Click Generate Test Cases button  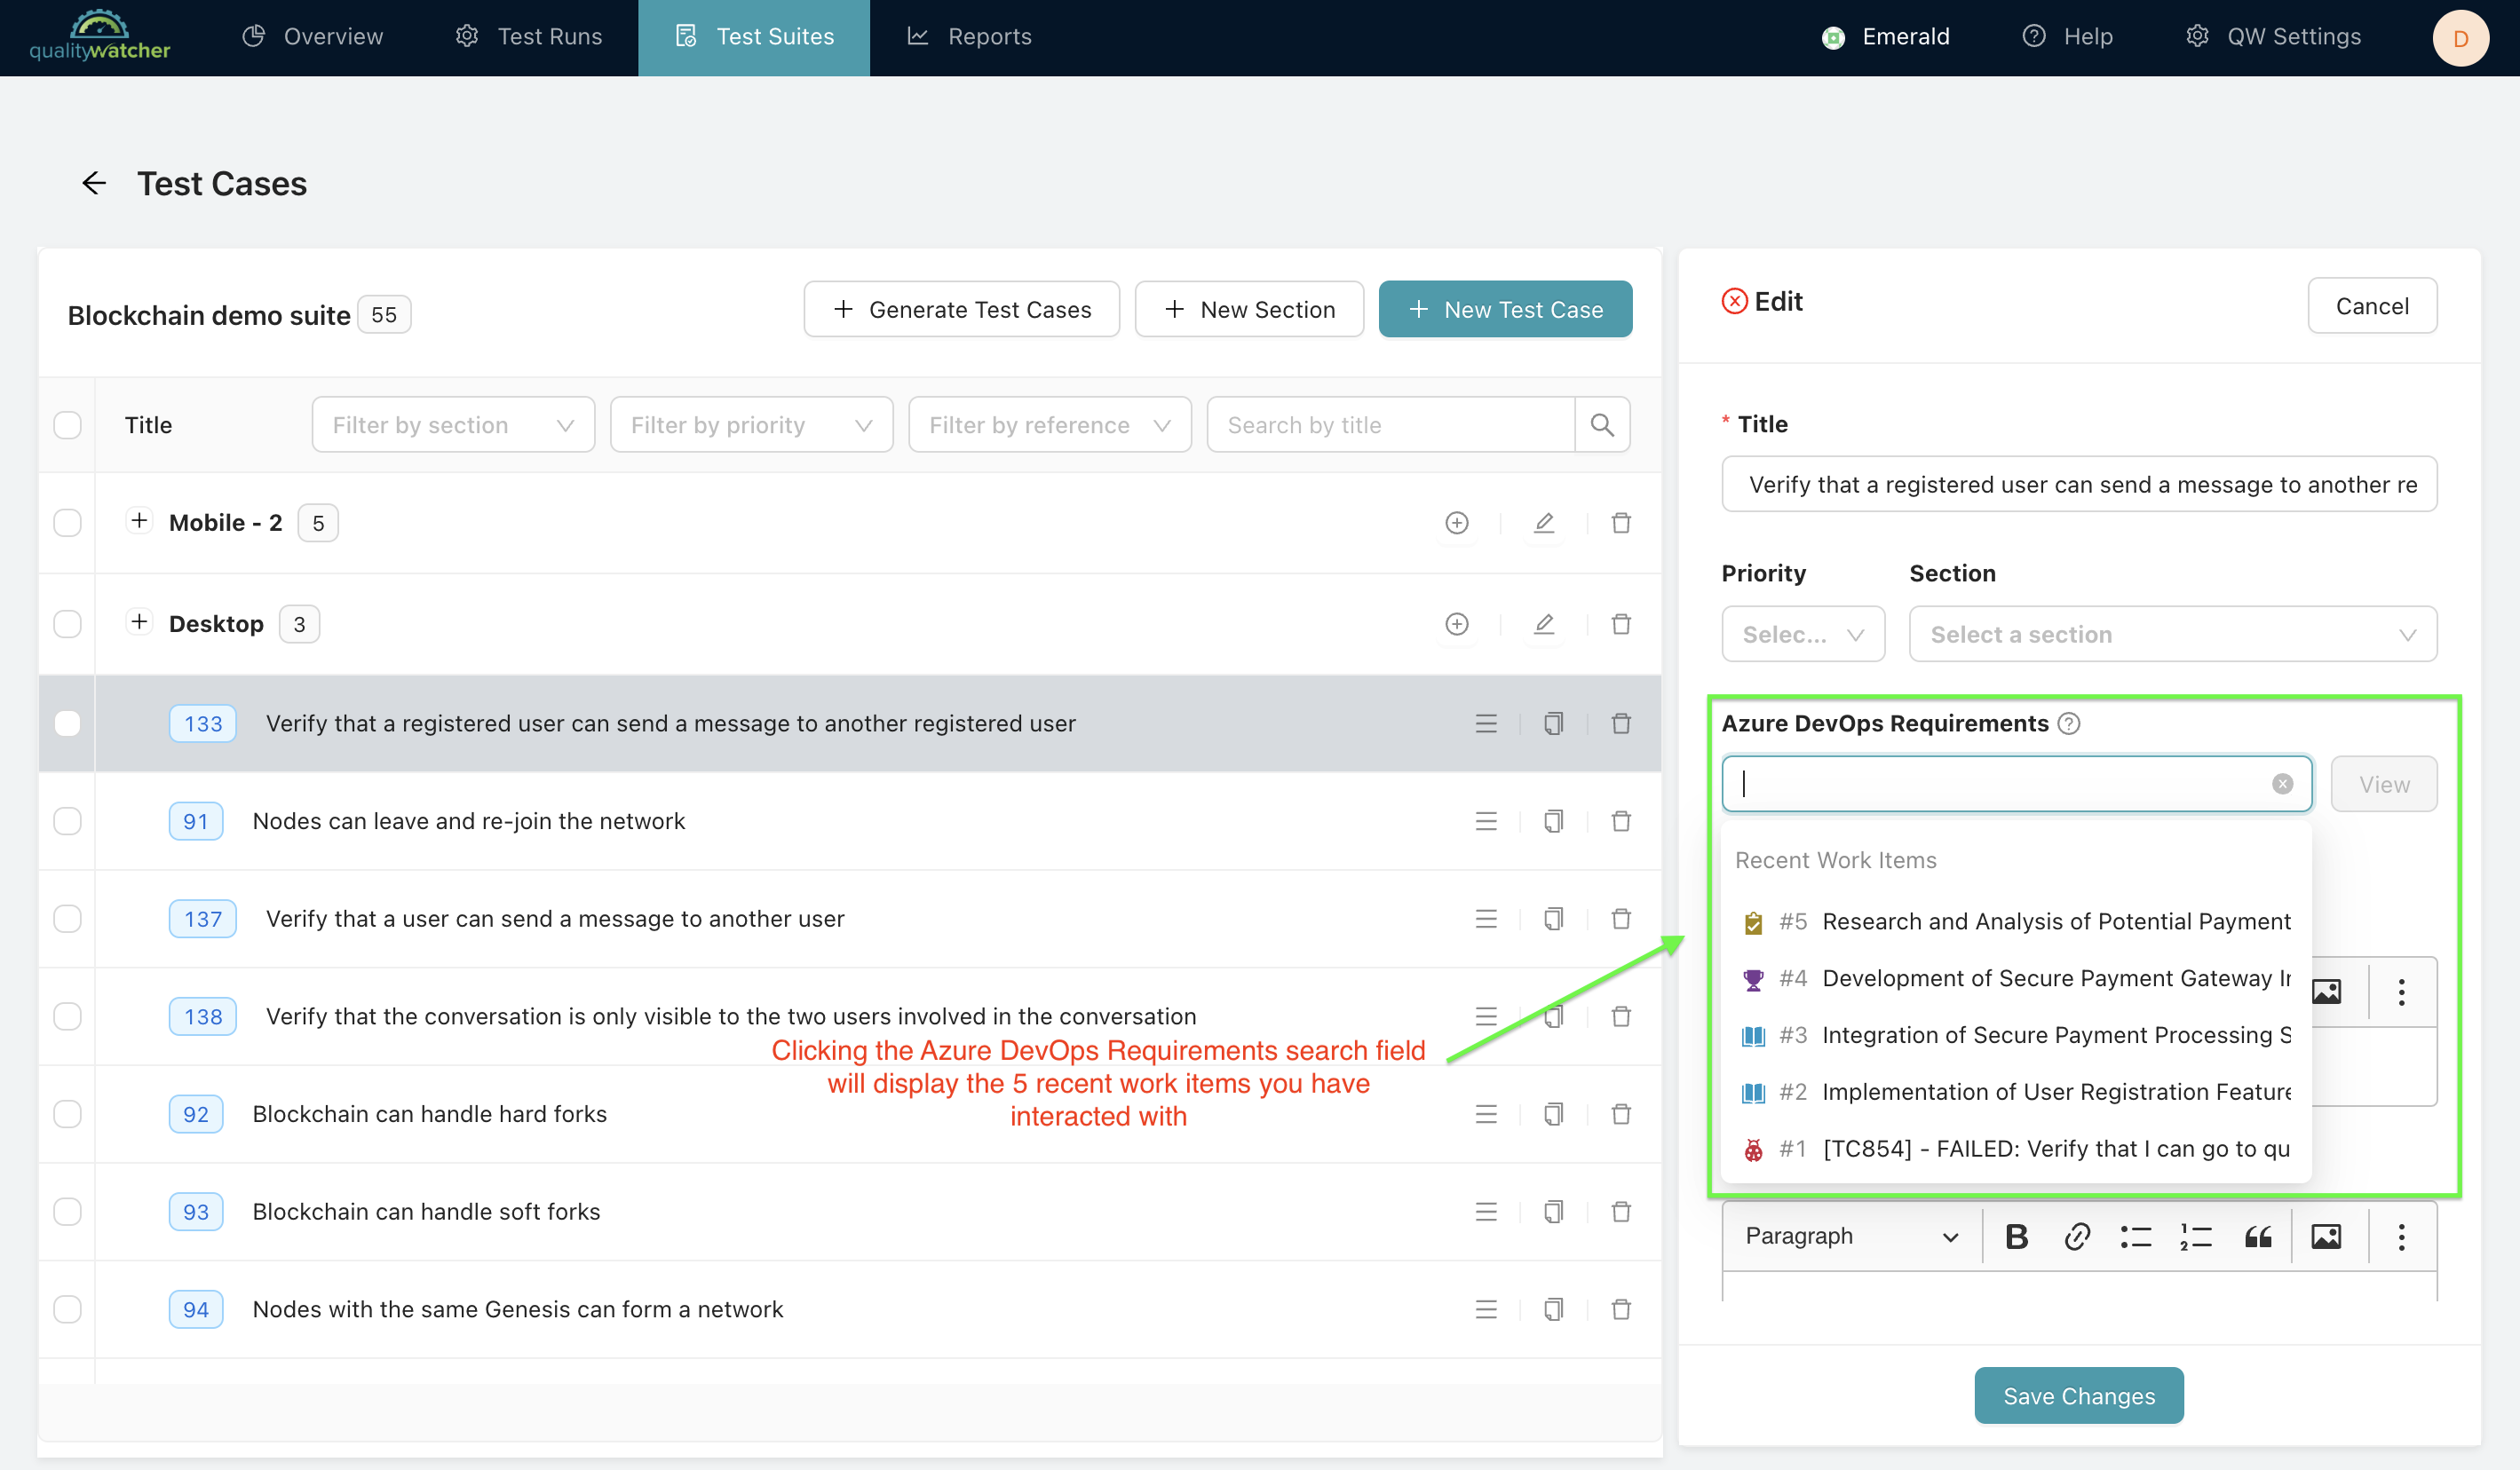click(961, 310)
